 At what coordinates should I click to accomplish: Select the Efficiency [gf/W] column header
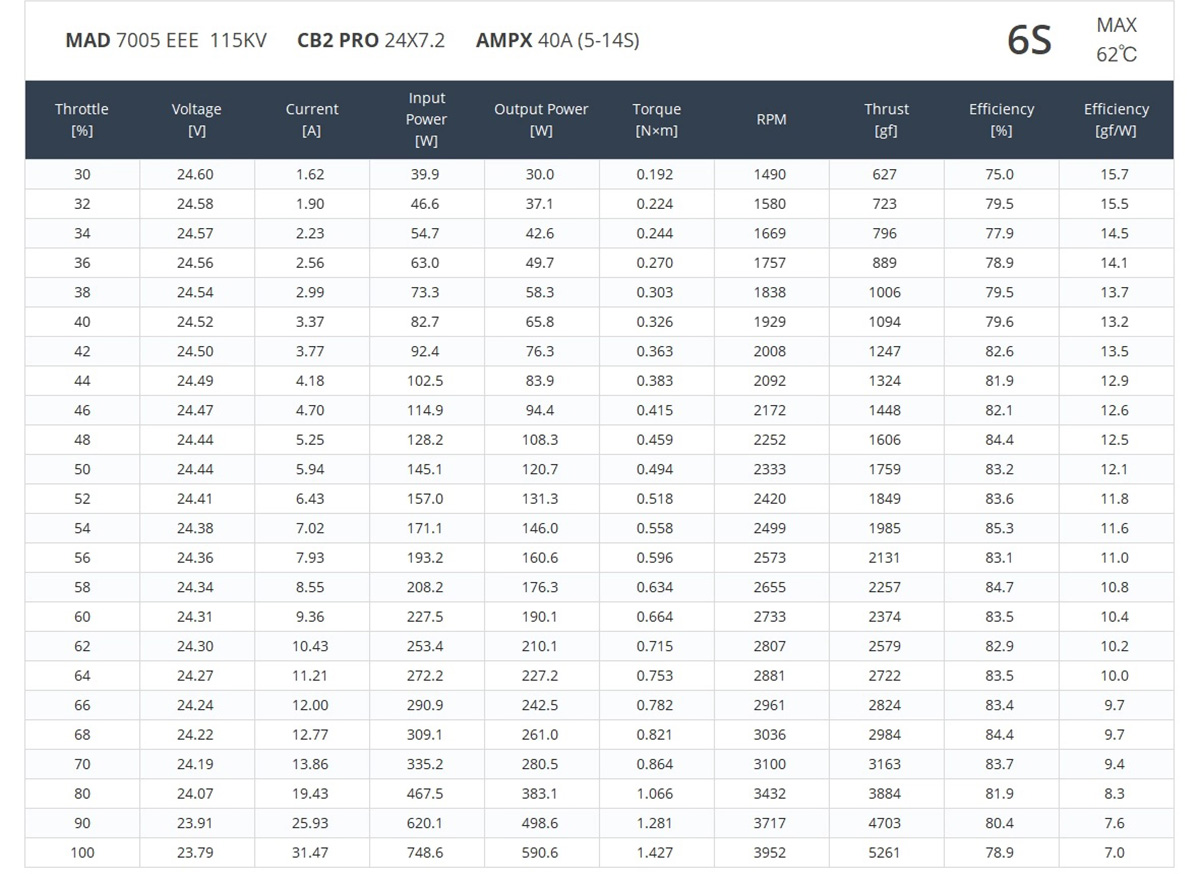pos(1116,120)
